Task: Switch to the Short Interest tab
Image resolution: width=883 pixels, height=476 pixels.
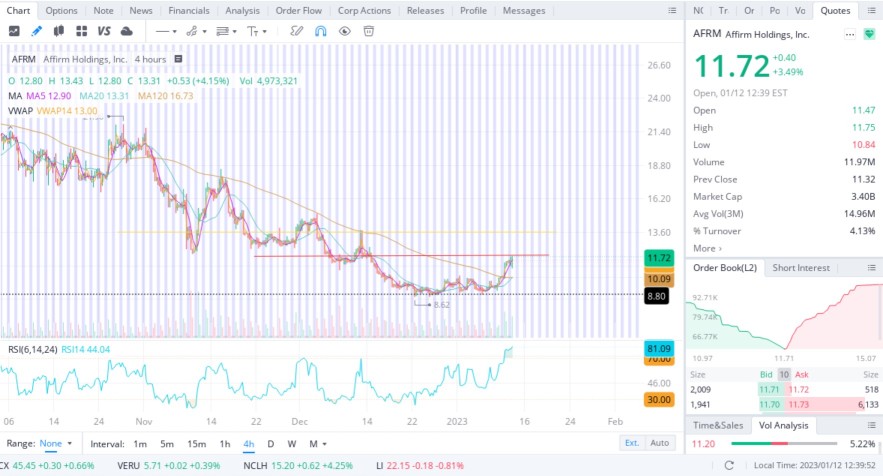Action: tap(801, 268)
